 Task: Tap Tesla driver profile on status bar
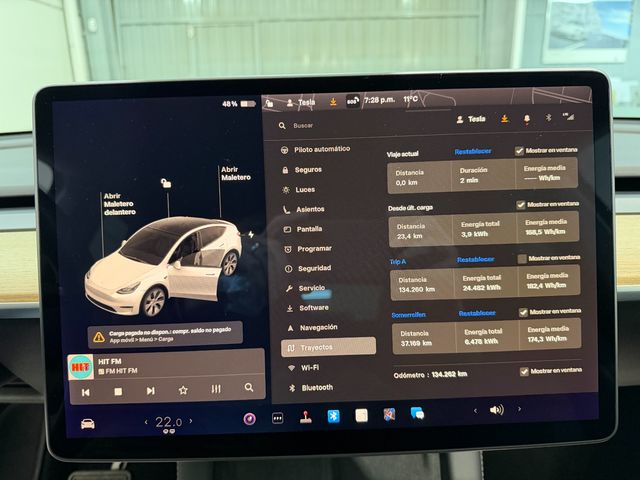click(300, 103)
